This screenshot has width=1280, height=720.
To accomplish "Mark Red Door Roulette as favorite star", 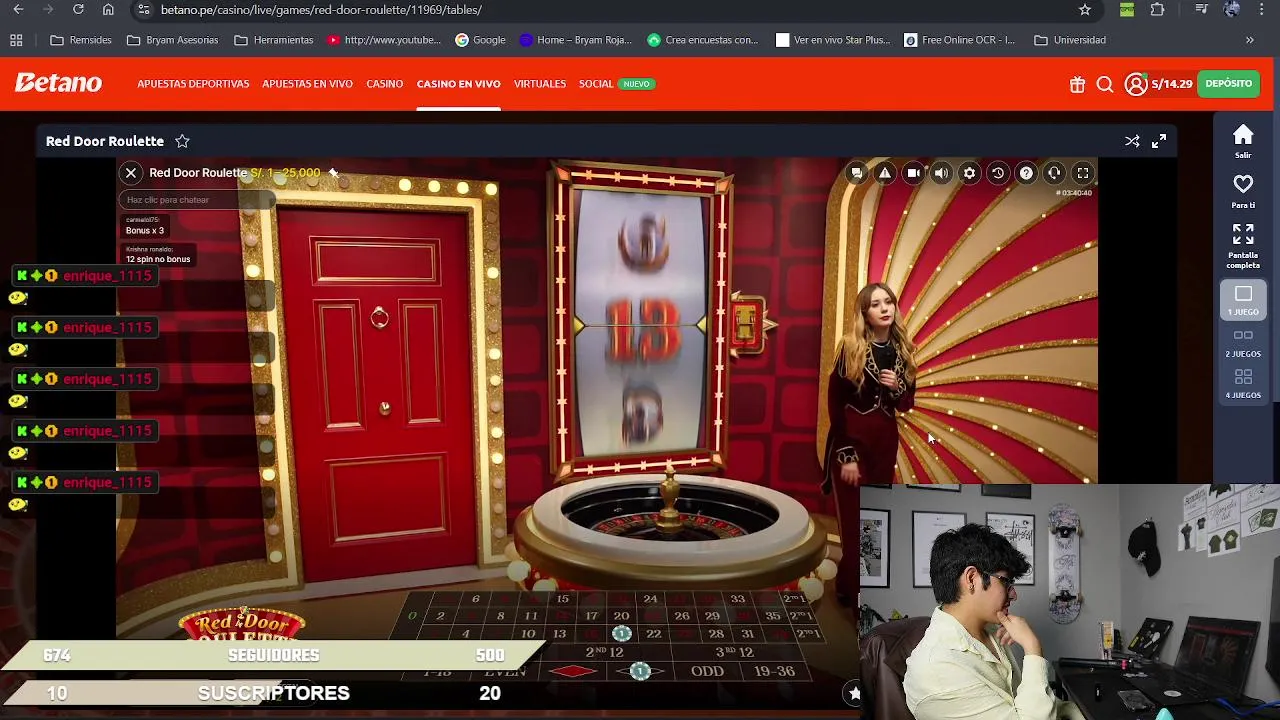I will [x=182, y=141].
